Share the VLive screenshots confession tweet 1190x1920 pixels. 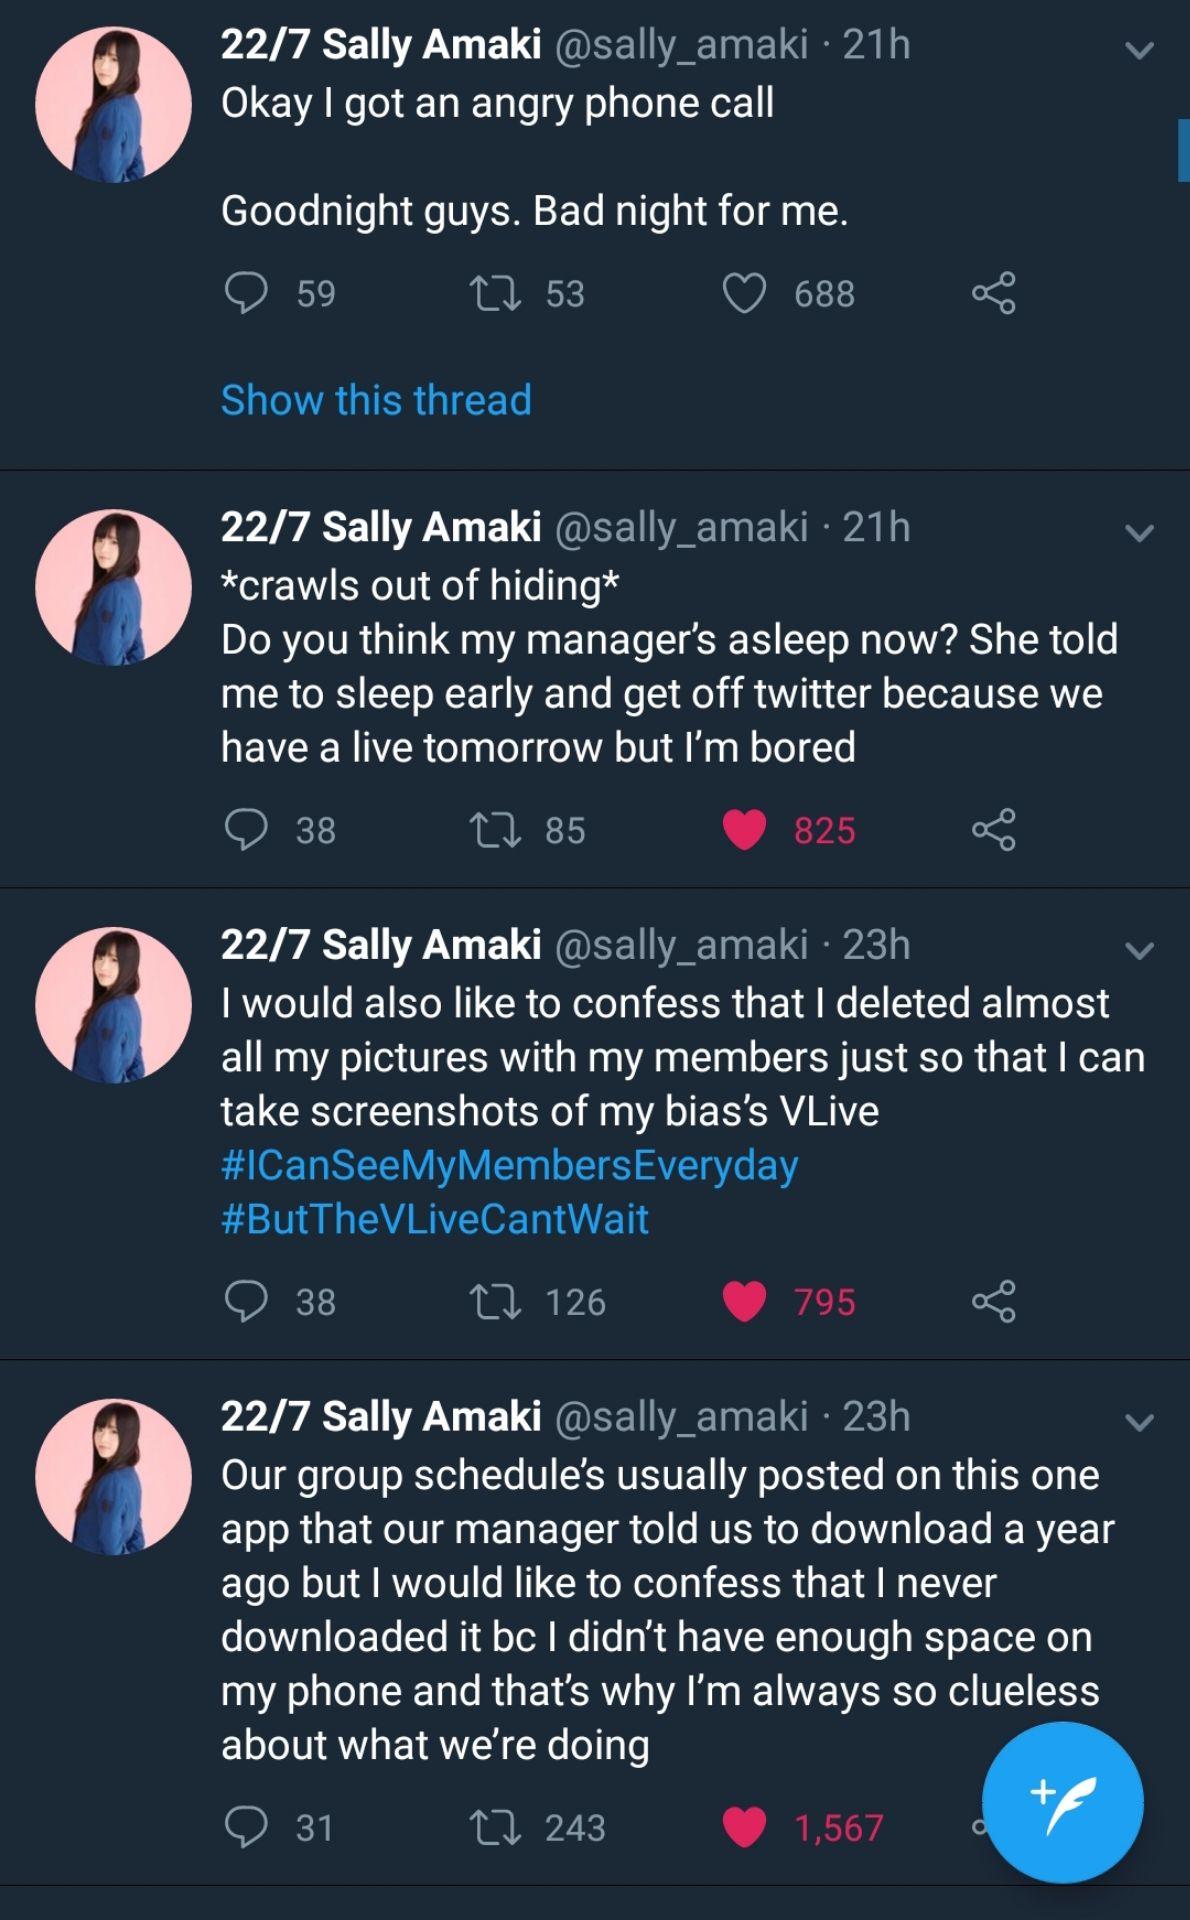tap(993, 1301)
